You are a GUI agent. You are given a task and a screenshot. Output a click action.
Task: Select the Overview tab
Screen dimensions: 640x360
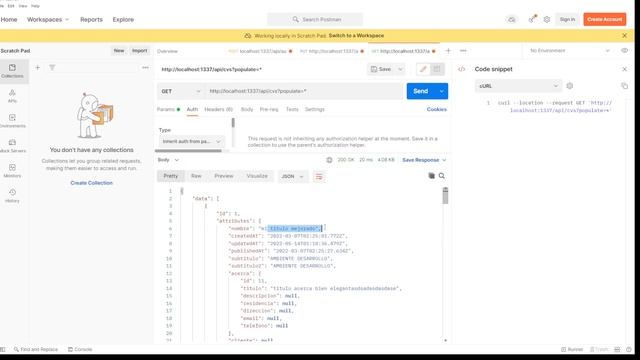coord(167,51)
